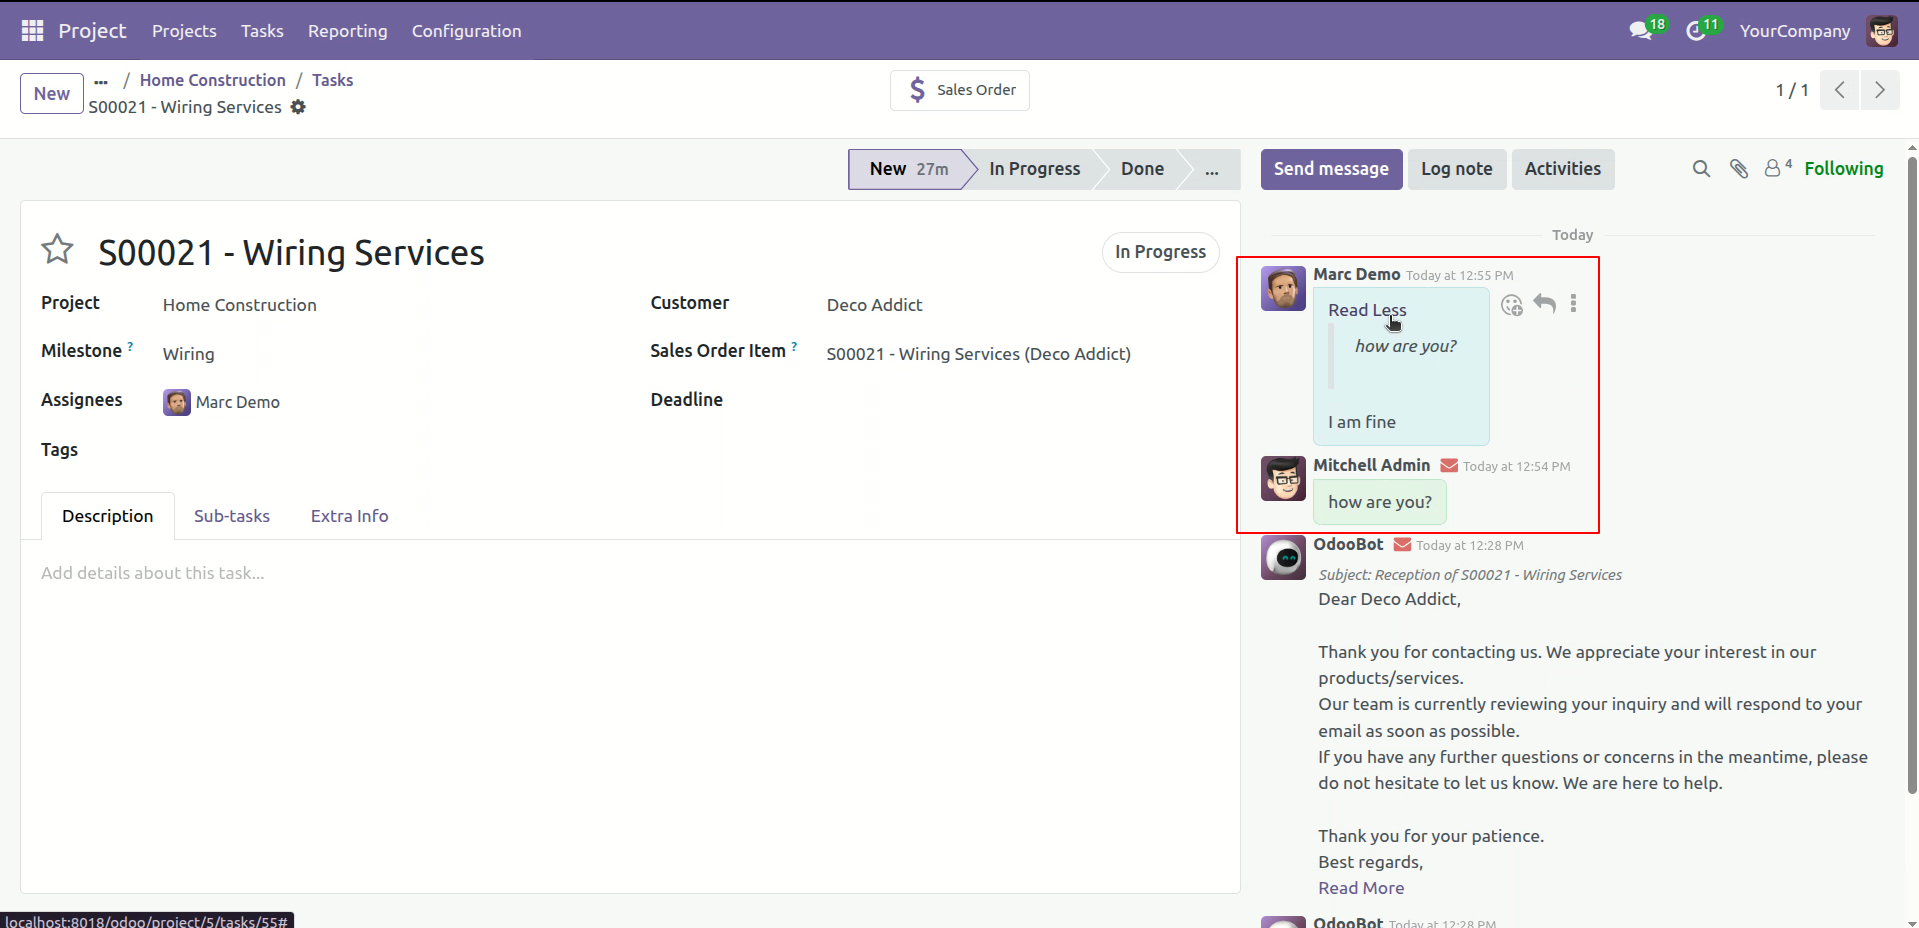The width and height of the screenshot is (1919, 928).
Task: Add a reaction to Marc Demo's message
Action: pos(1512,305)
